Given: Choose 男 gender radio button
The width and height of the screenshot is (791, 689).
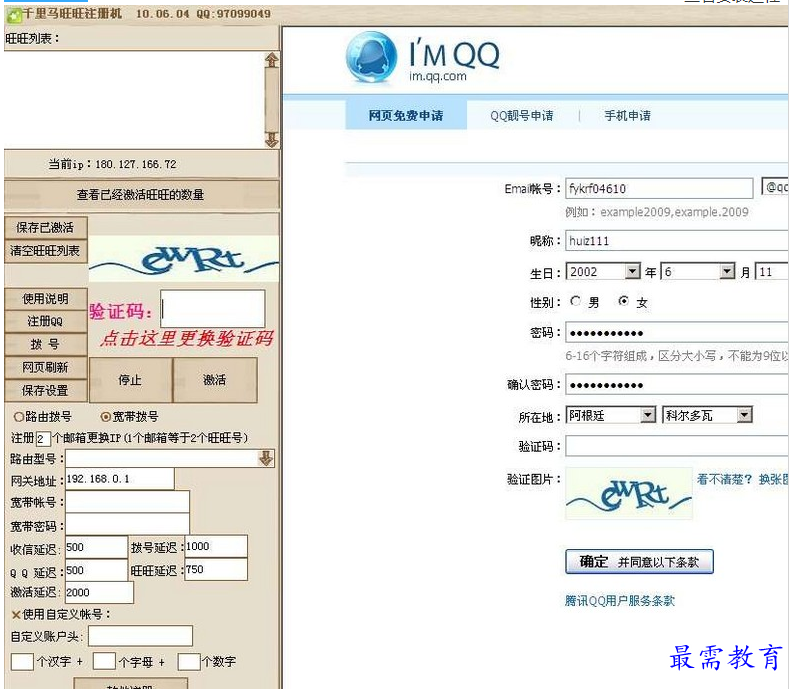Looking at the screenshot, I should (576, 301).
